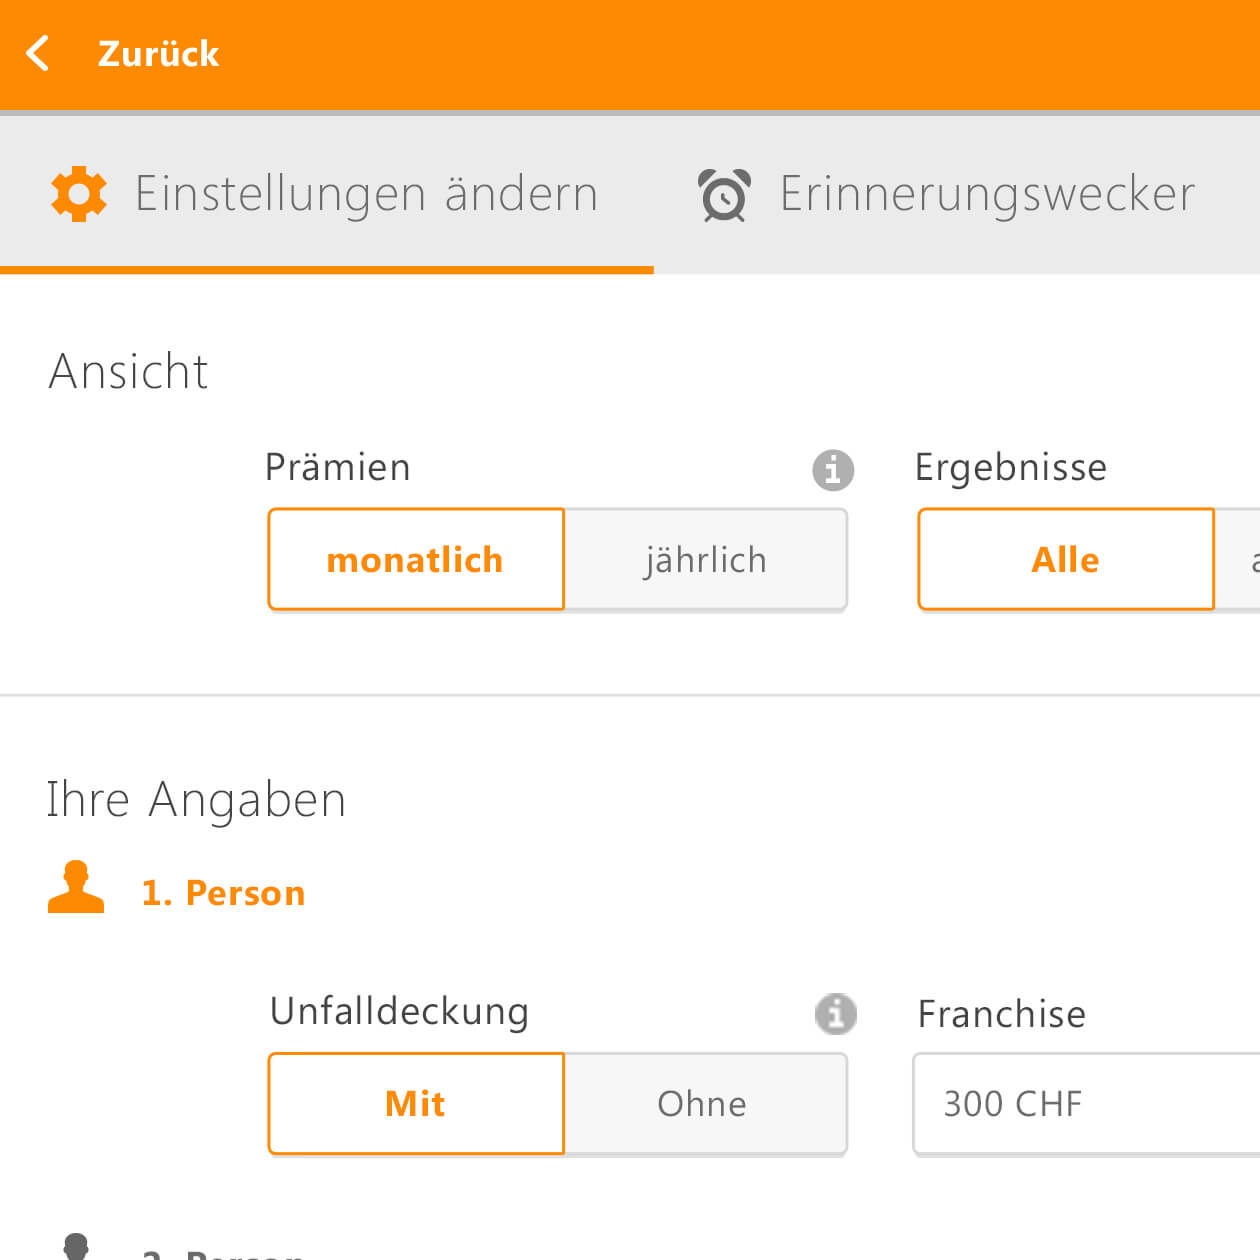
Task: Choose Mit for Unfalldeckung
Action: [x=416, y=1103]
